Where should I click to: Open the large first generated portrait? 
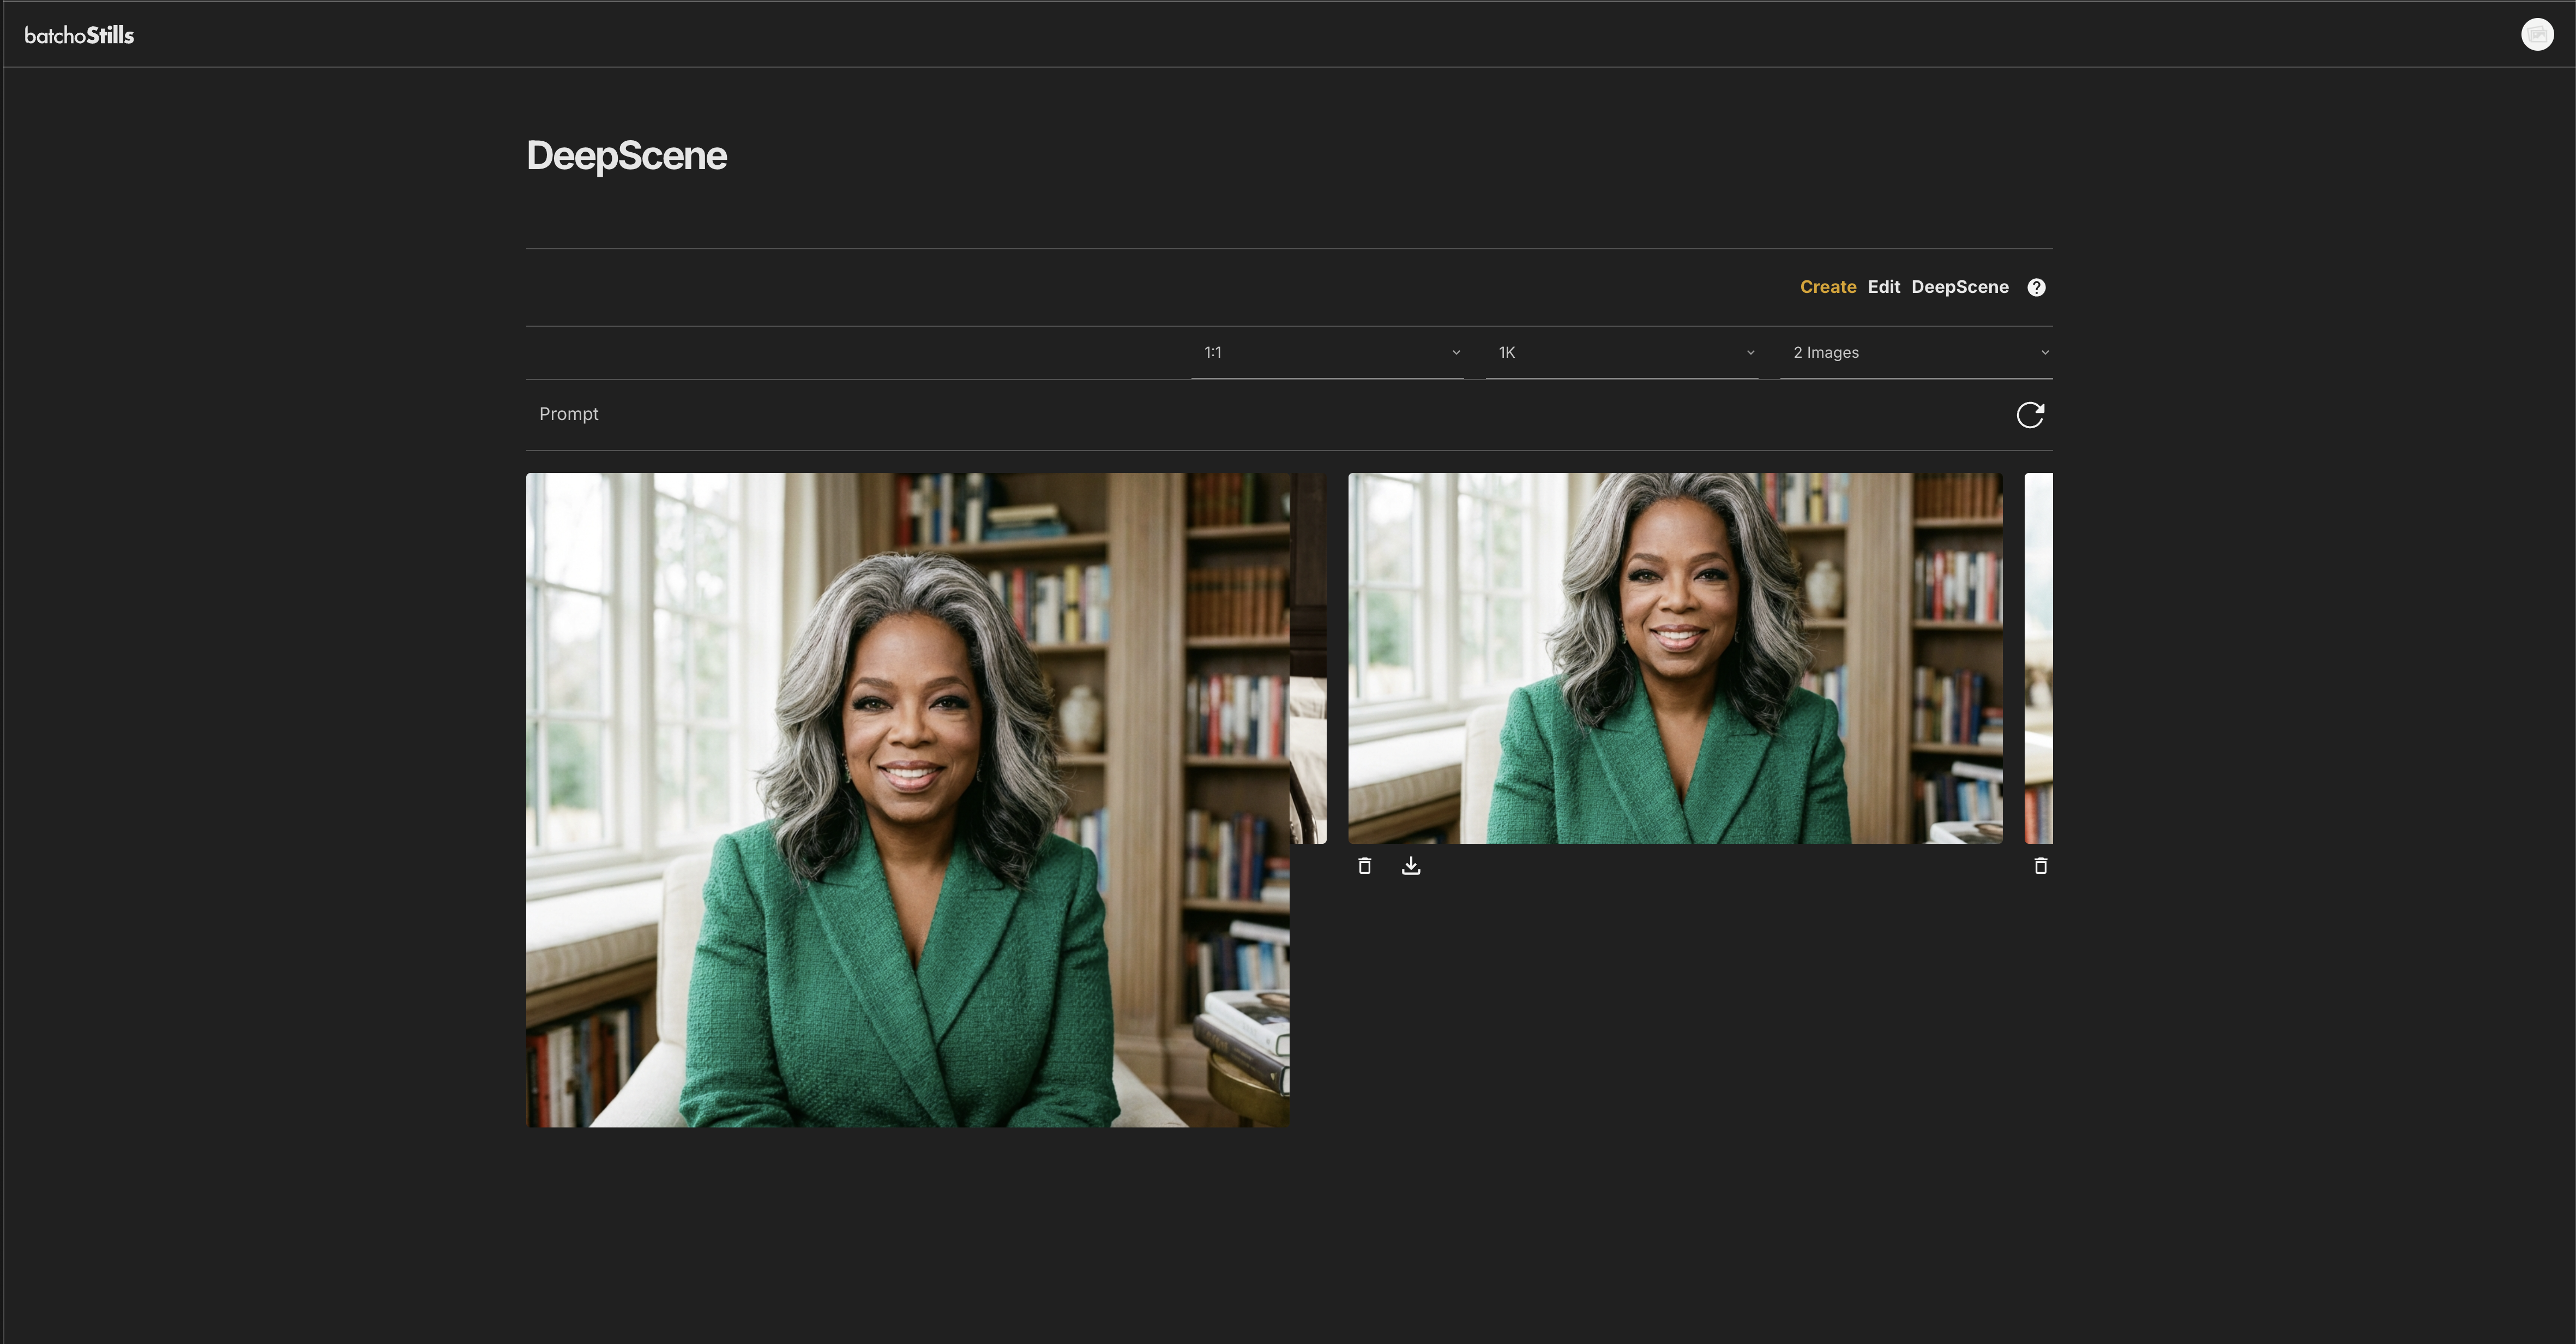[x=907, y=800]
